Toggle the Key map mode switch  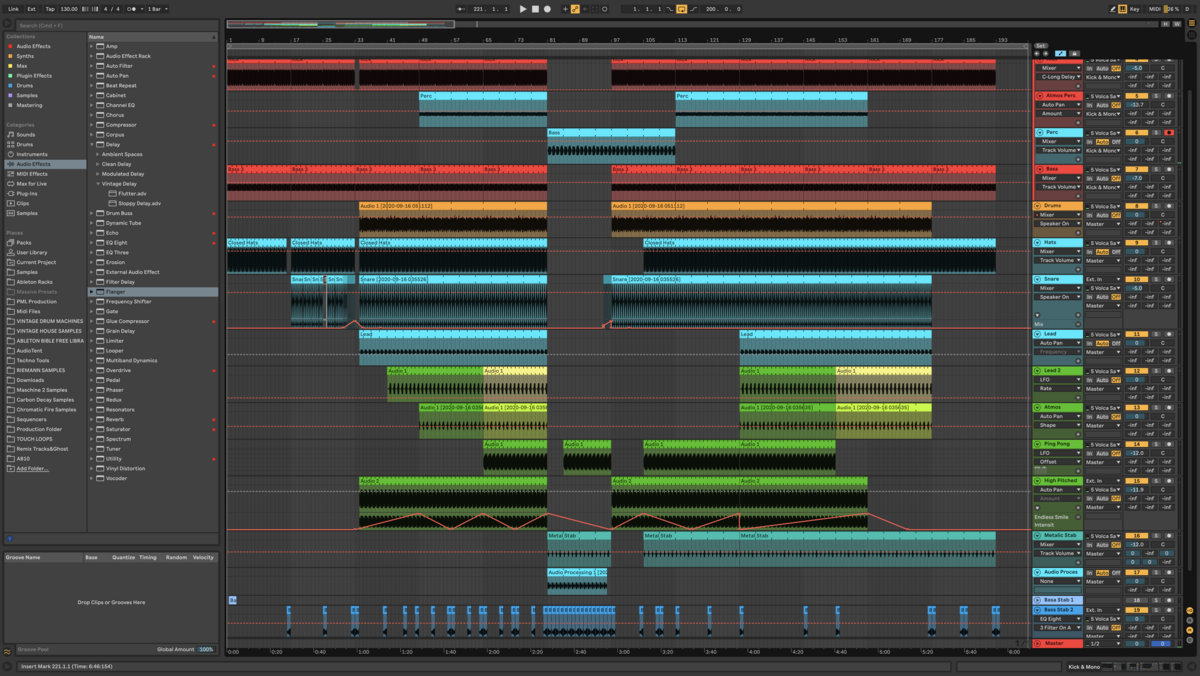click(1134, 9)
